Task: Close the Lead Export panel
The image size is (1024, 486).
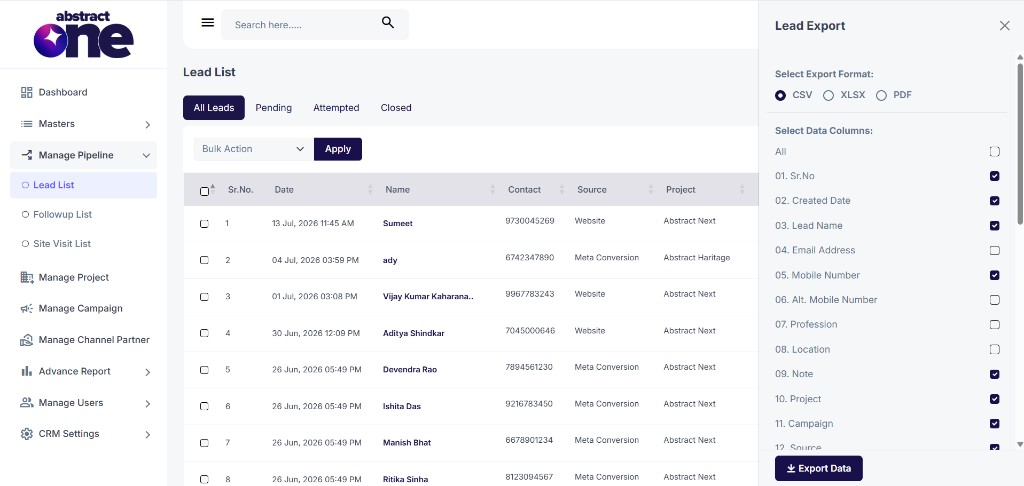Action: [x=1004, y=25]
